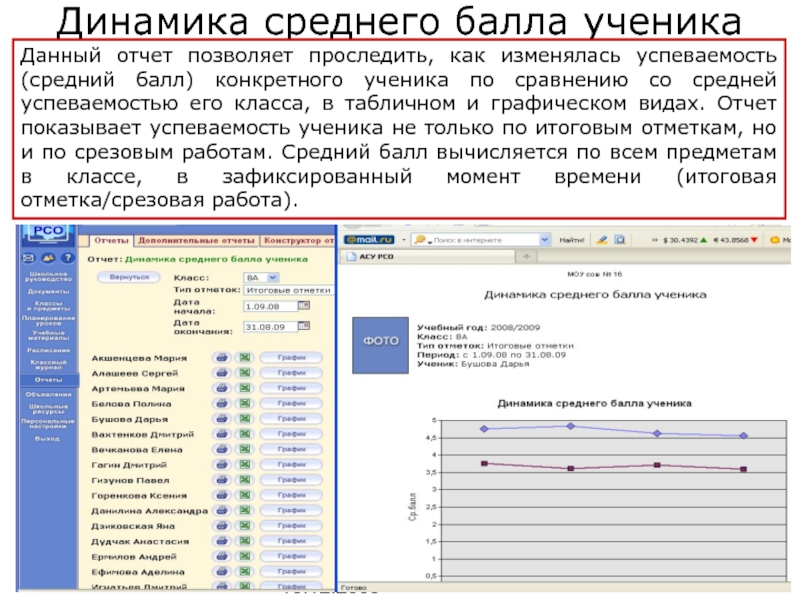Show График for Гагин Дмитрий

292,465
